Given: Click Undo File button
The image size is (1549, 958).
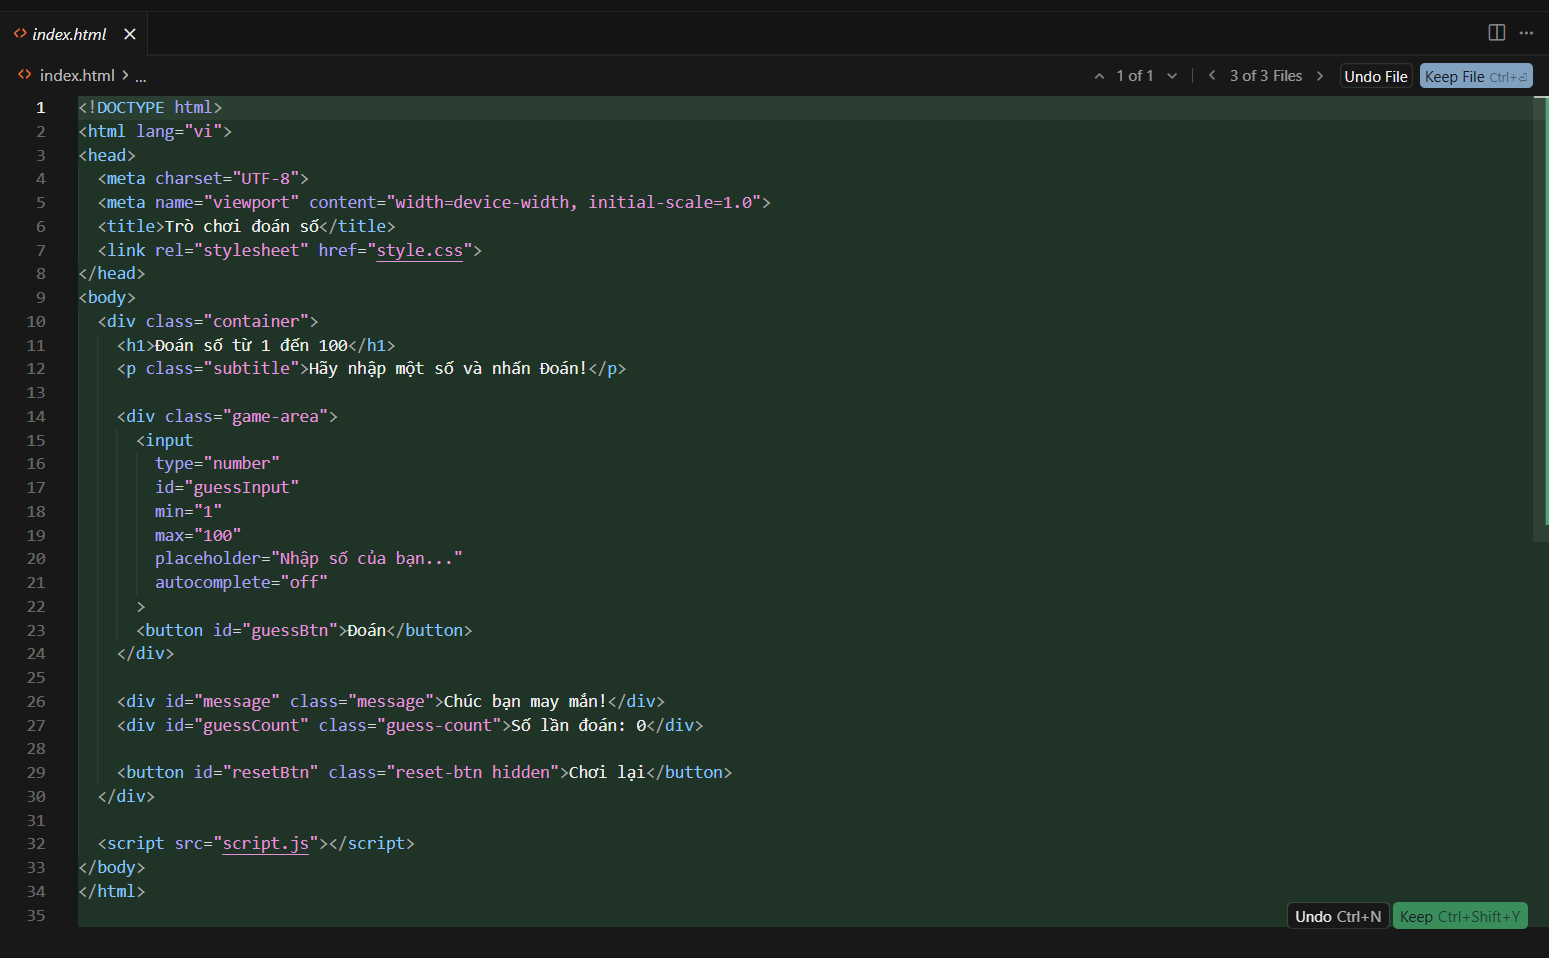Looking at the screenshot, I should (x=1376, y=76).
